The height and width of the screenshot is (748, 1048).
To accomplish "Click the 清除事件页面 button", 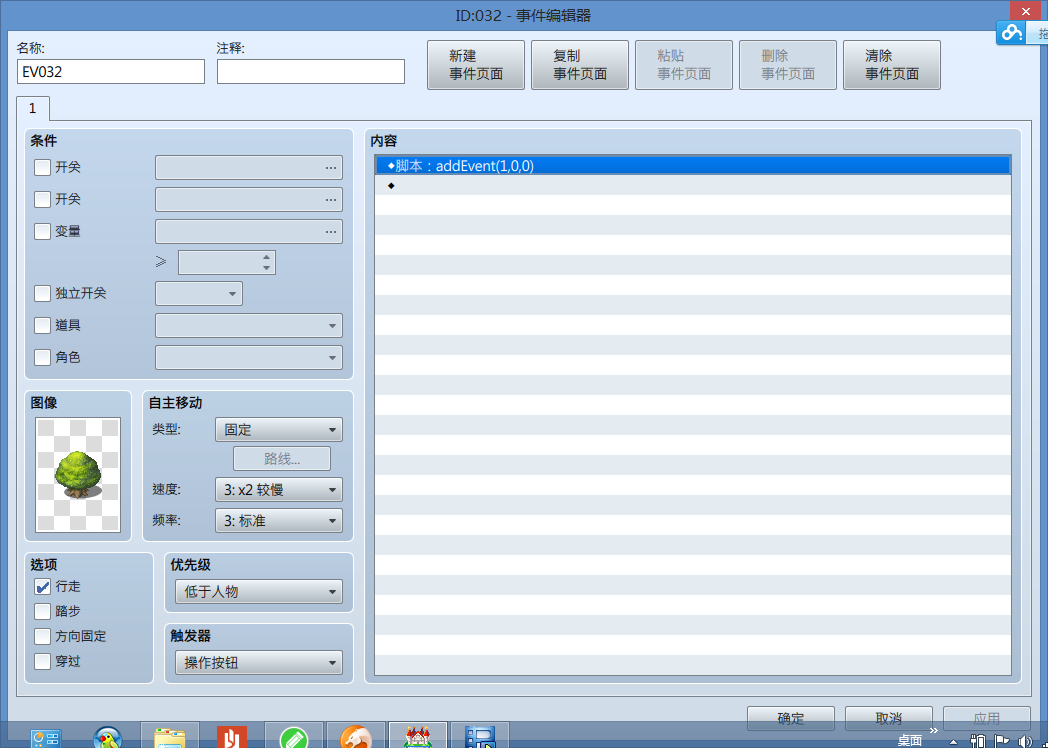I will (x=892, y=65).
